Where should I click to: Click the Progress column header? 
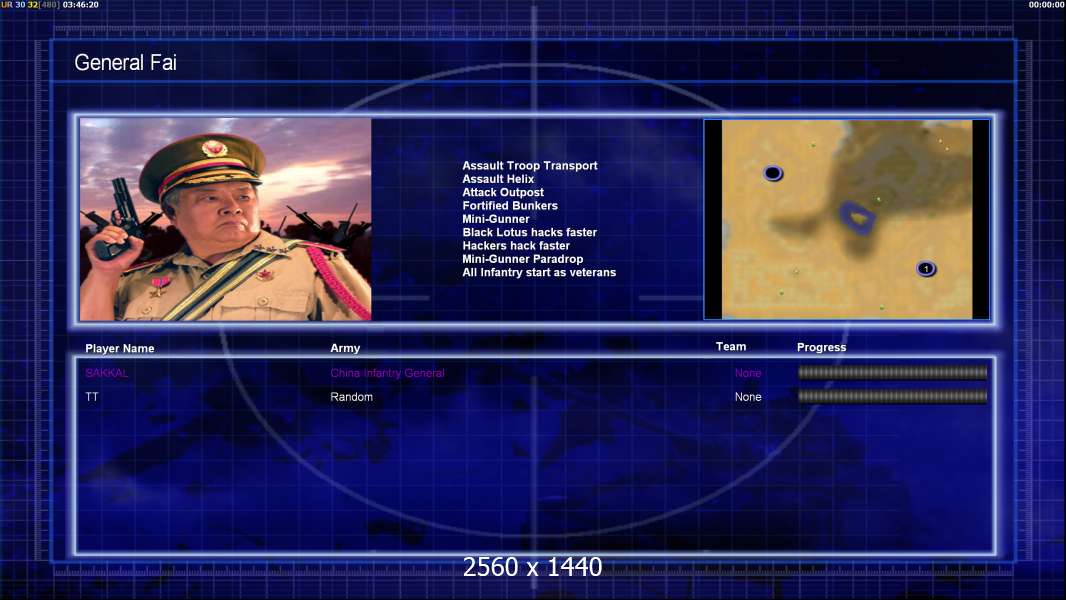pyautogui.click(x=821, y=347)
